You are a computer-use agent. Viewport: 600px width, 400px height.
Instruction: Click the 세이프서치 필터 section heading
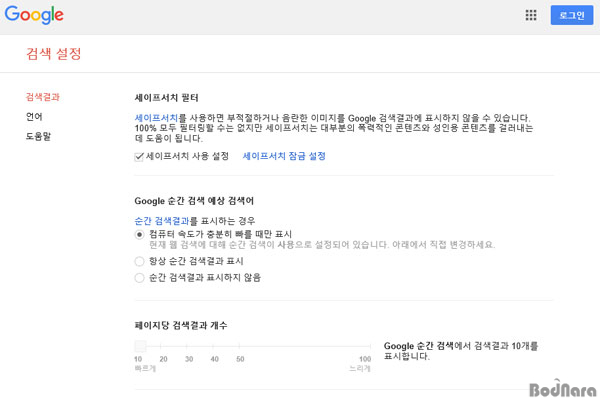[166, 98]
